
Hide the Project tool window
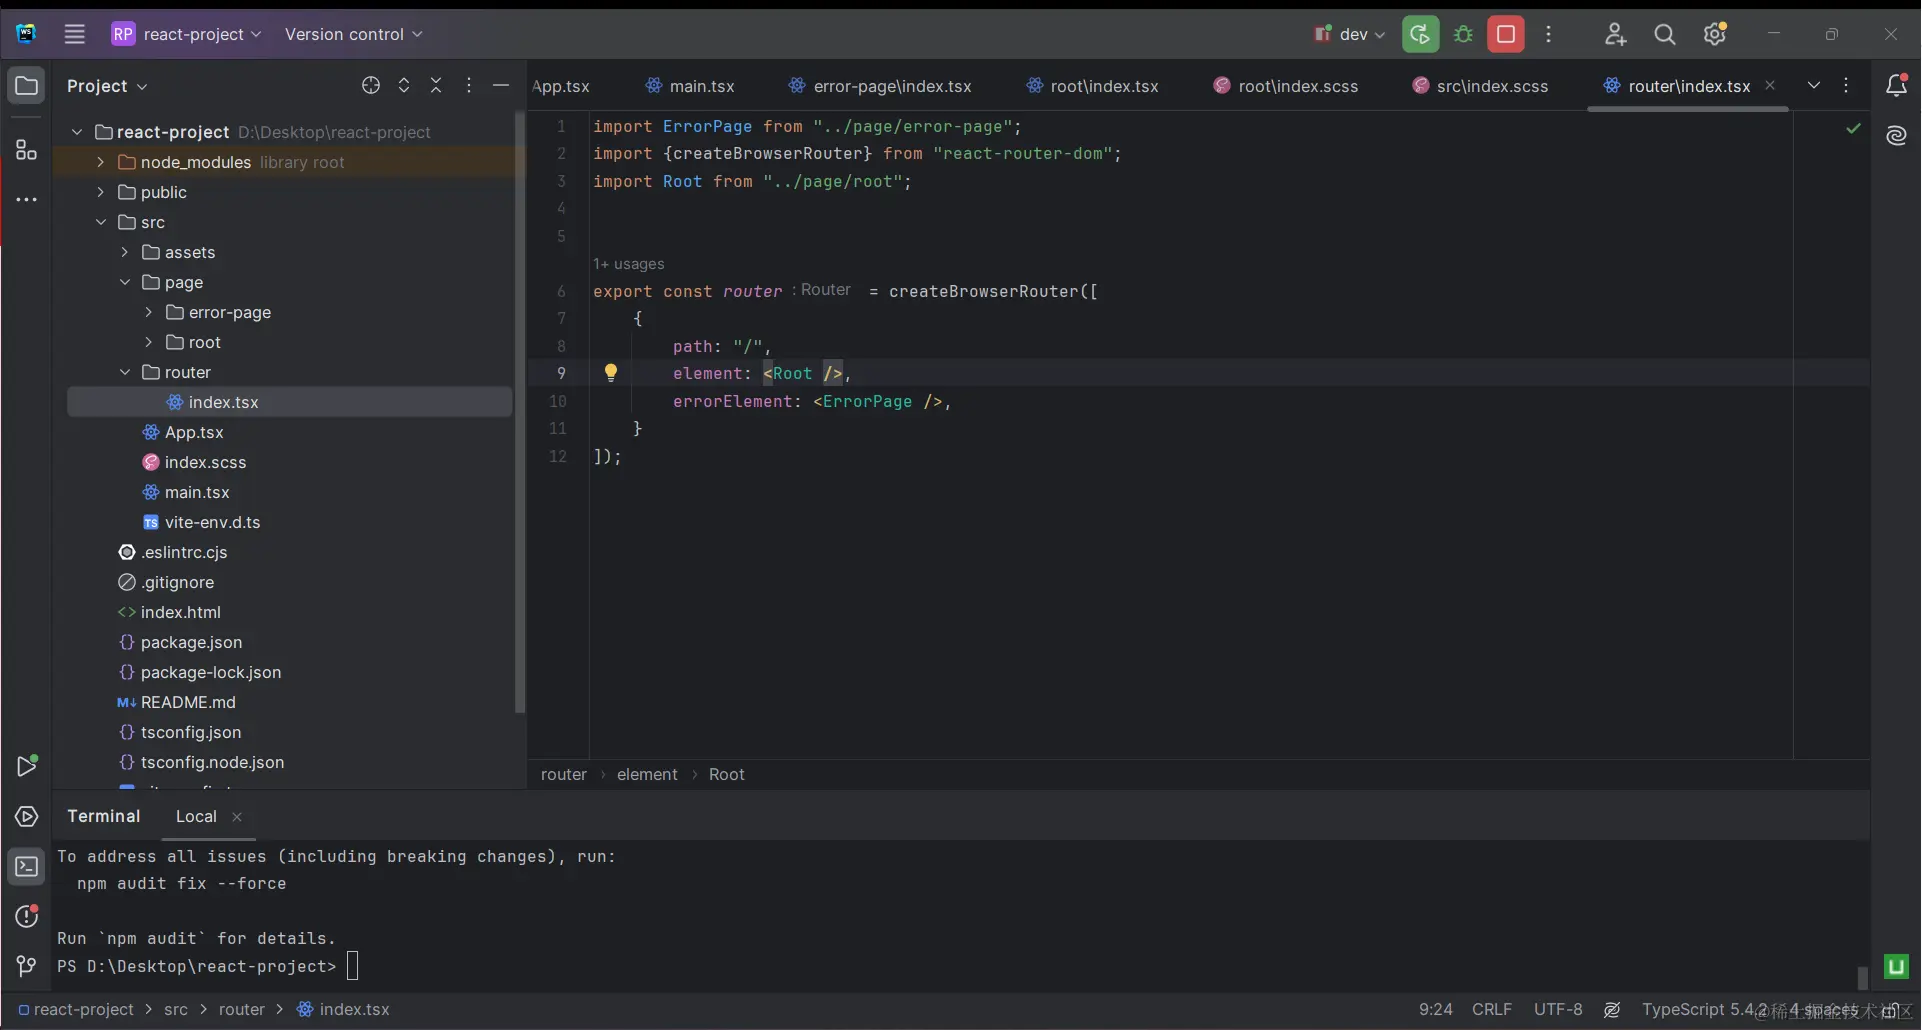(x=501, y=86)
